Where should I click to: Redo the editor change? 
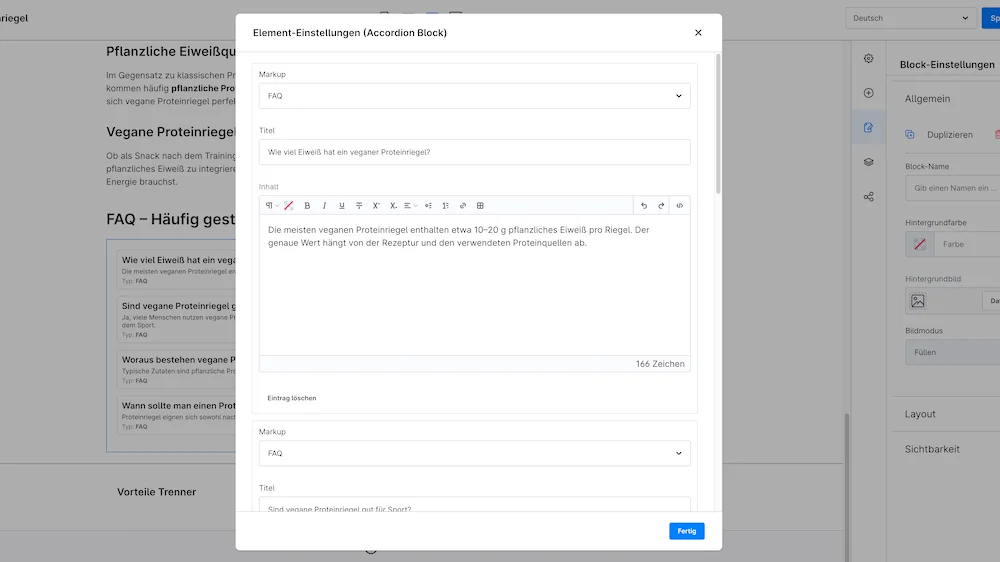[x=661, y=205]
